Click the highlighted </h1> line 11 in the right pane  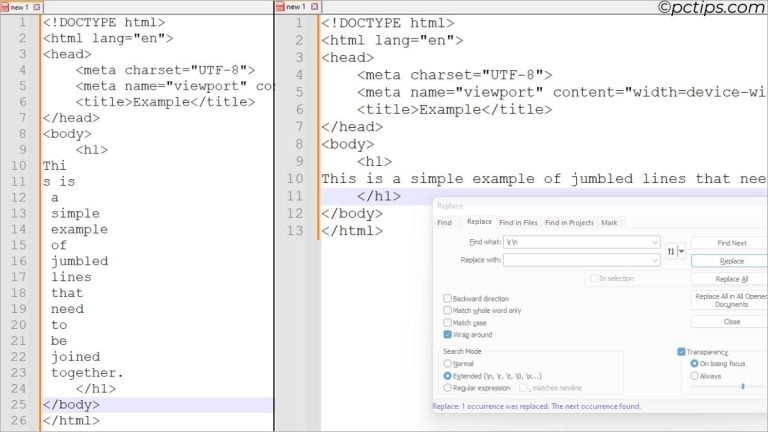378,196
